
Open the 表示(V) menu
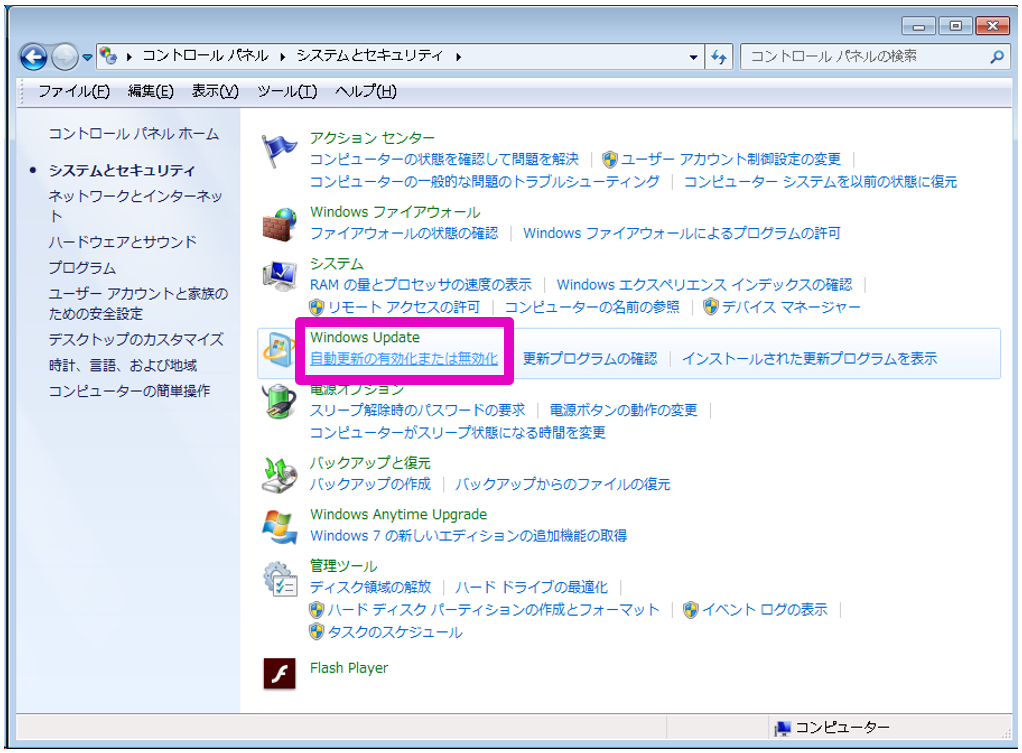click(214, 91)
